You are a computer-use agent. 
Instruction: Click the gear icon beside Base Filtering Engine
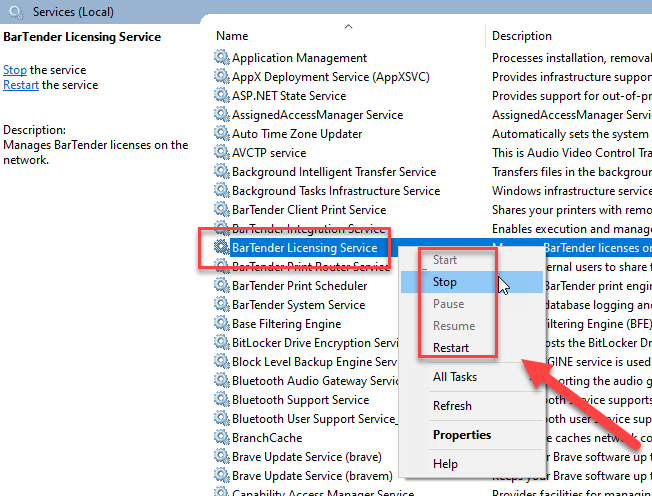click(222, 324)
